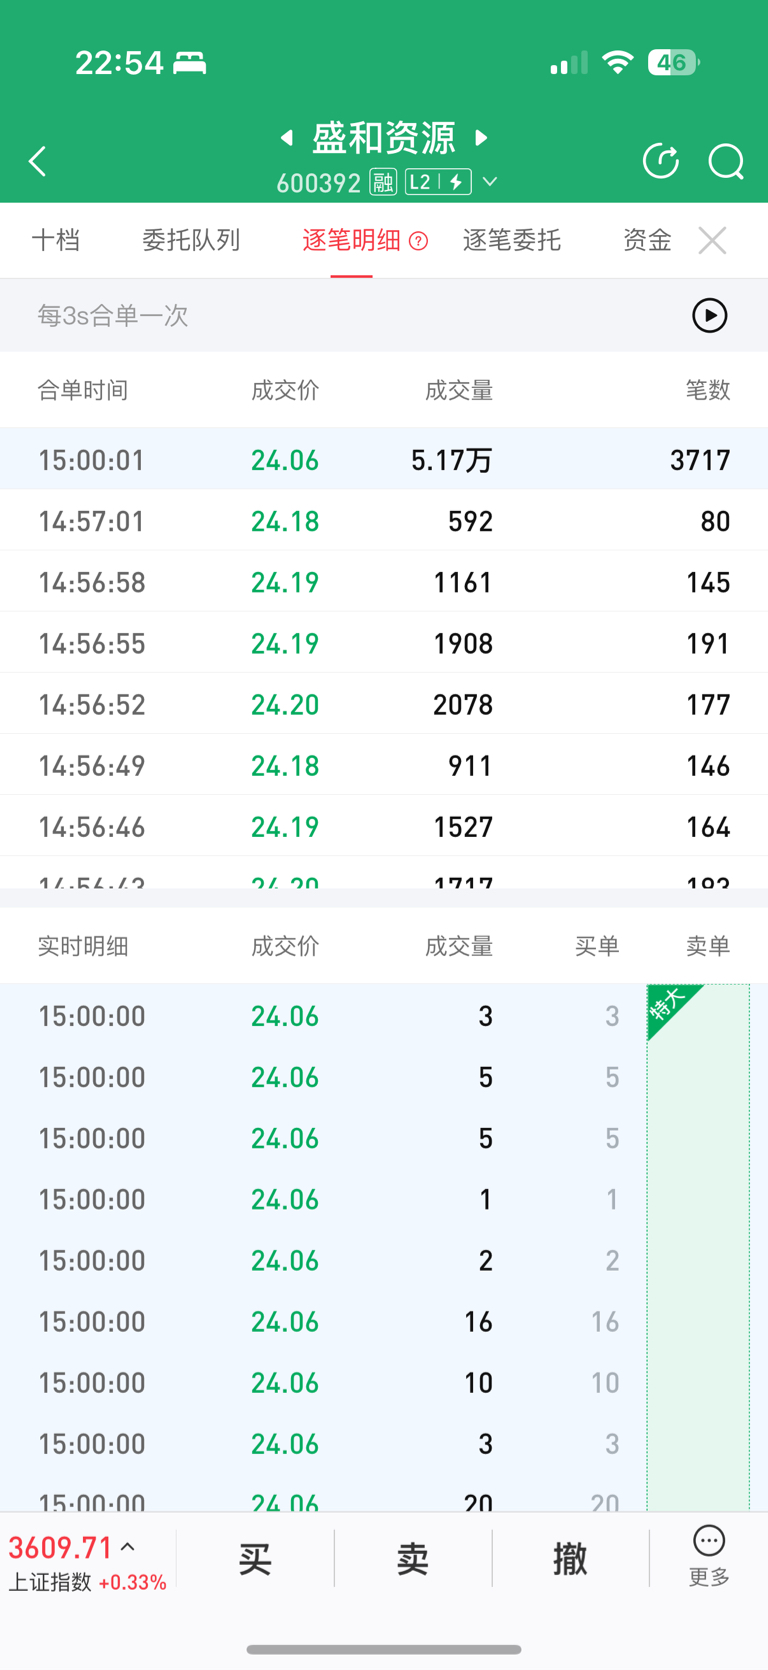The image size is (768, 1670).
Task: Open 更多 more options icon
Action: (x=709, y=1556)
